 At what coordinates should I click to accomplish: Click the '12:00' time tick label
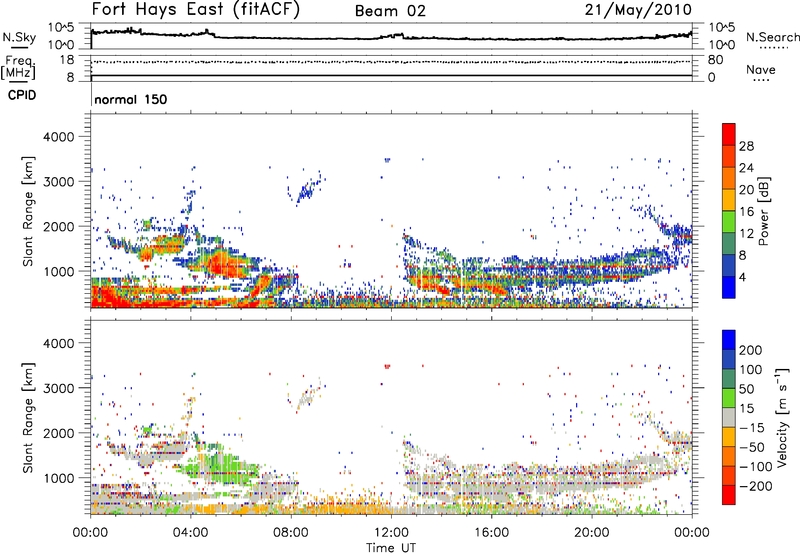pyautogui.click(x=391, y=533)
